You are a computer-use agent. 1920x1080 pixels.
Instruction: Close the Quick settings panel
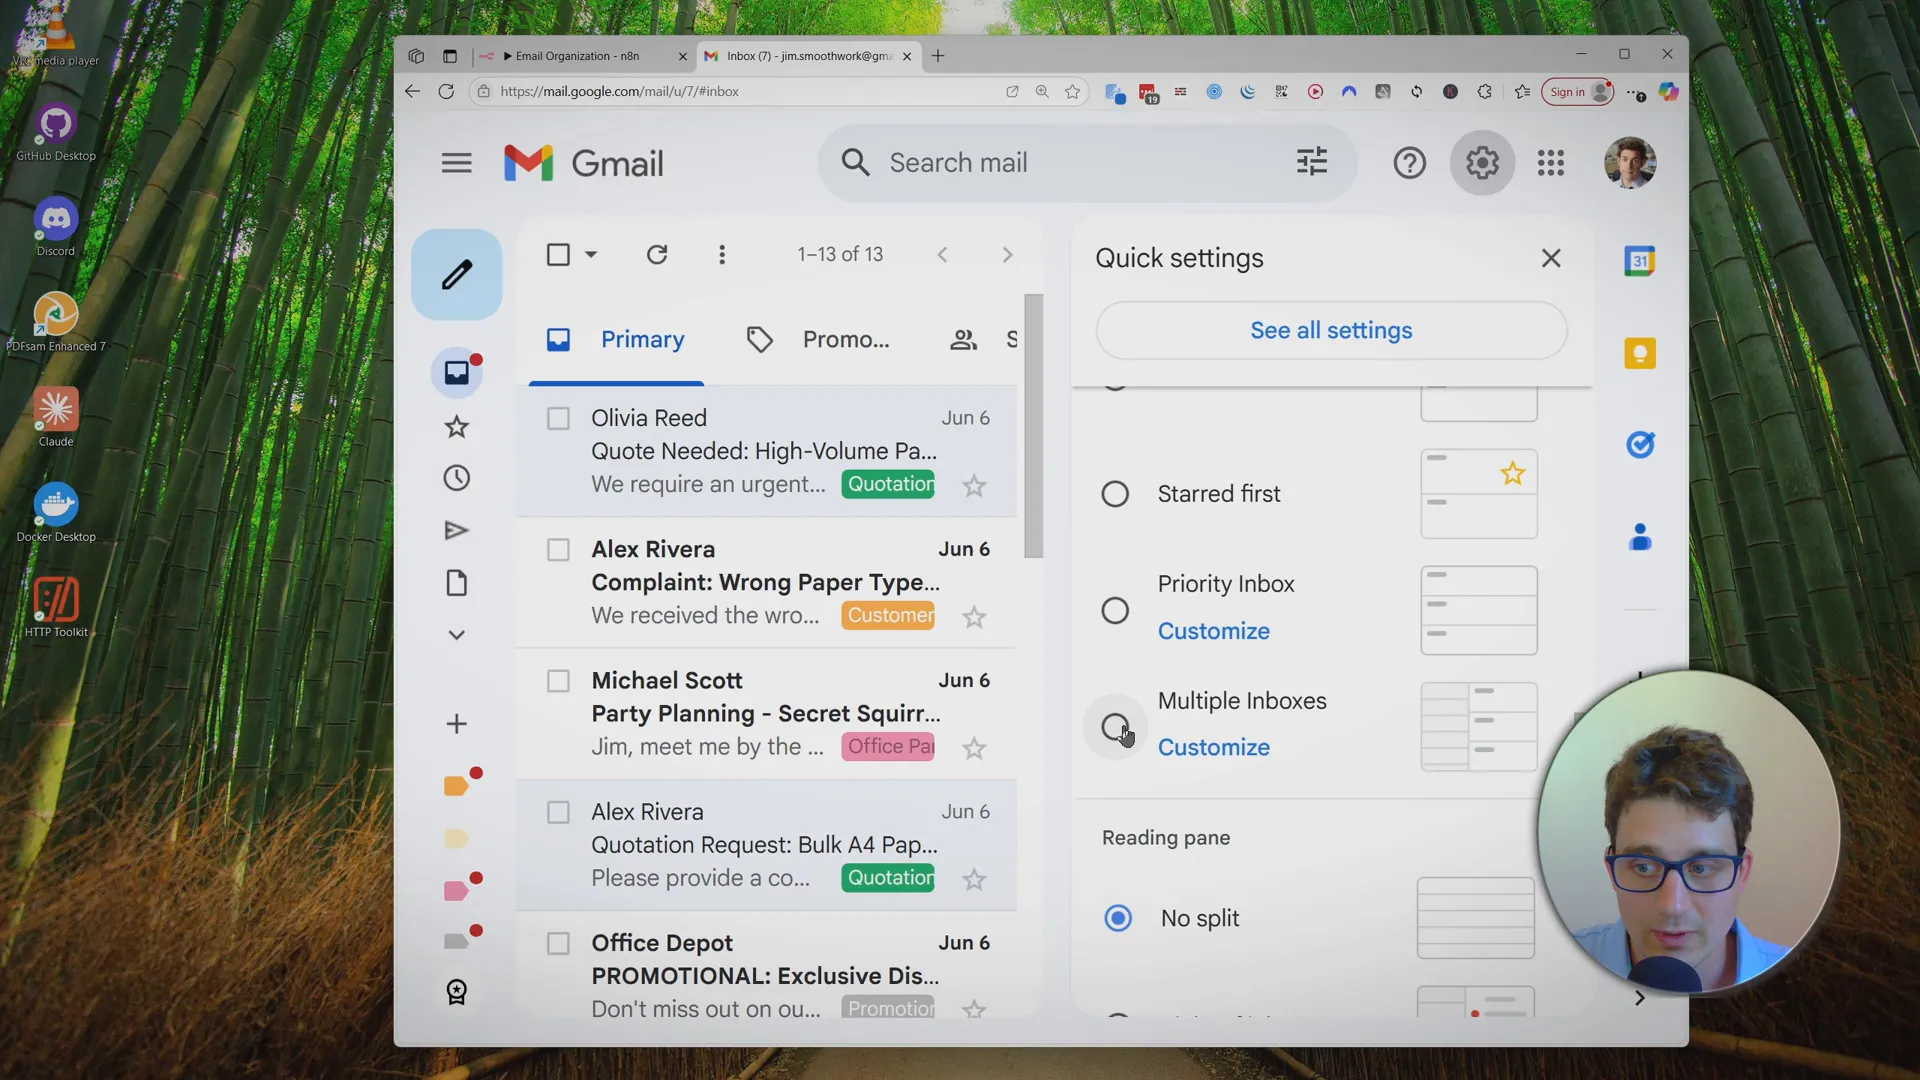tap(1551, 258)
